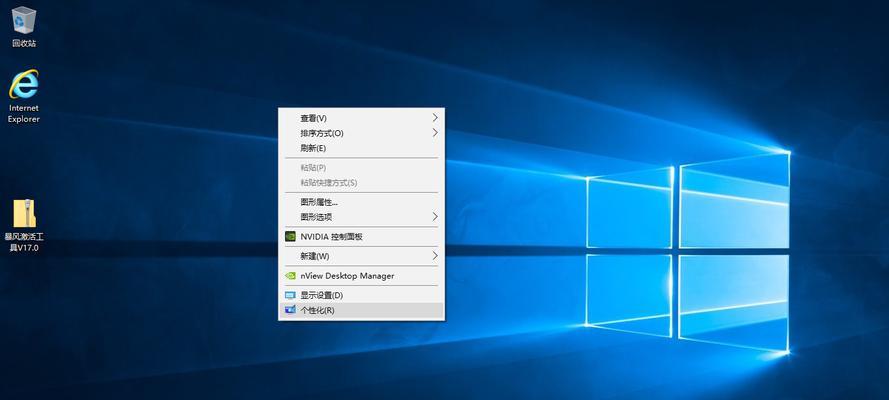Open 显示设置(D) menu entry
889x400 pixels.
(361, 295)
